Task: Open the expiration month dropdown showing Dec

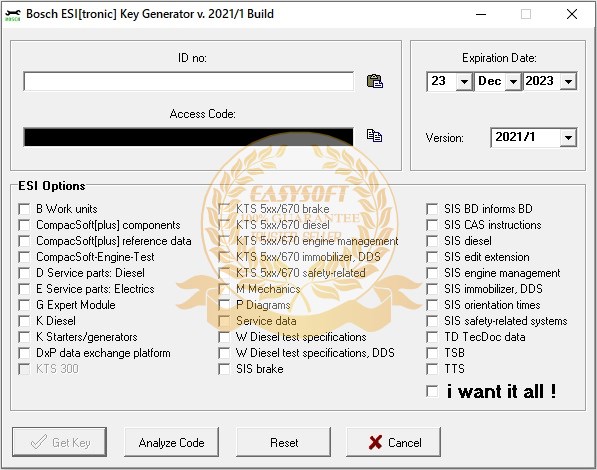Action: tap(513, 82)
